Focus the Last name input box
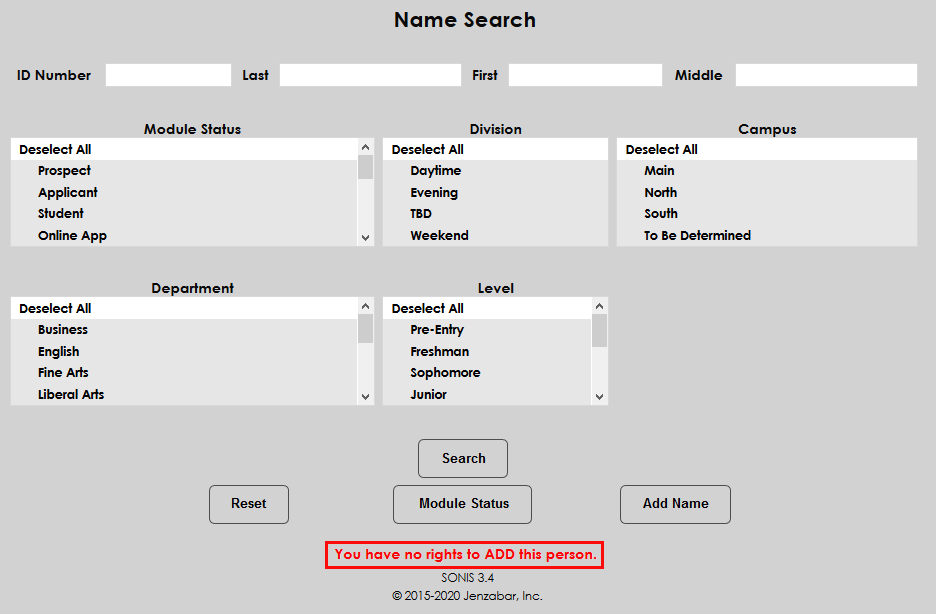 [370, 75]
